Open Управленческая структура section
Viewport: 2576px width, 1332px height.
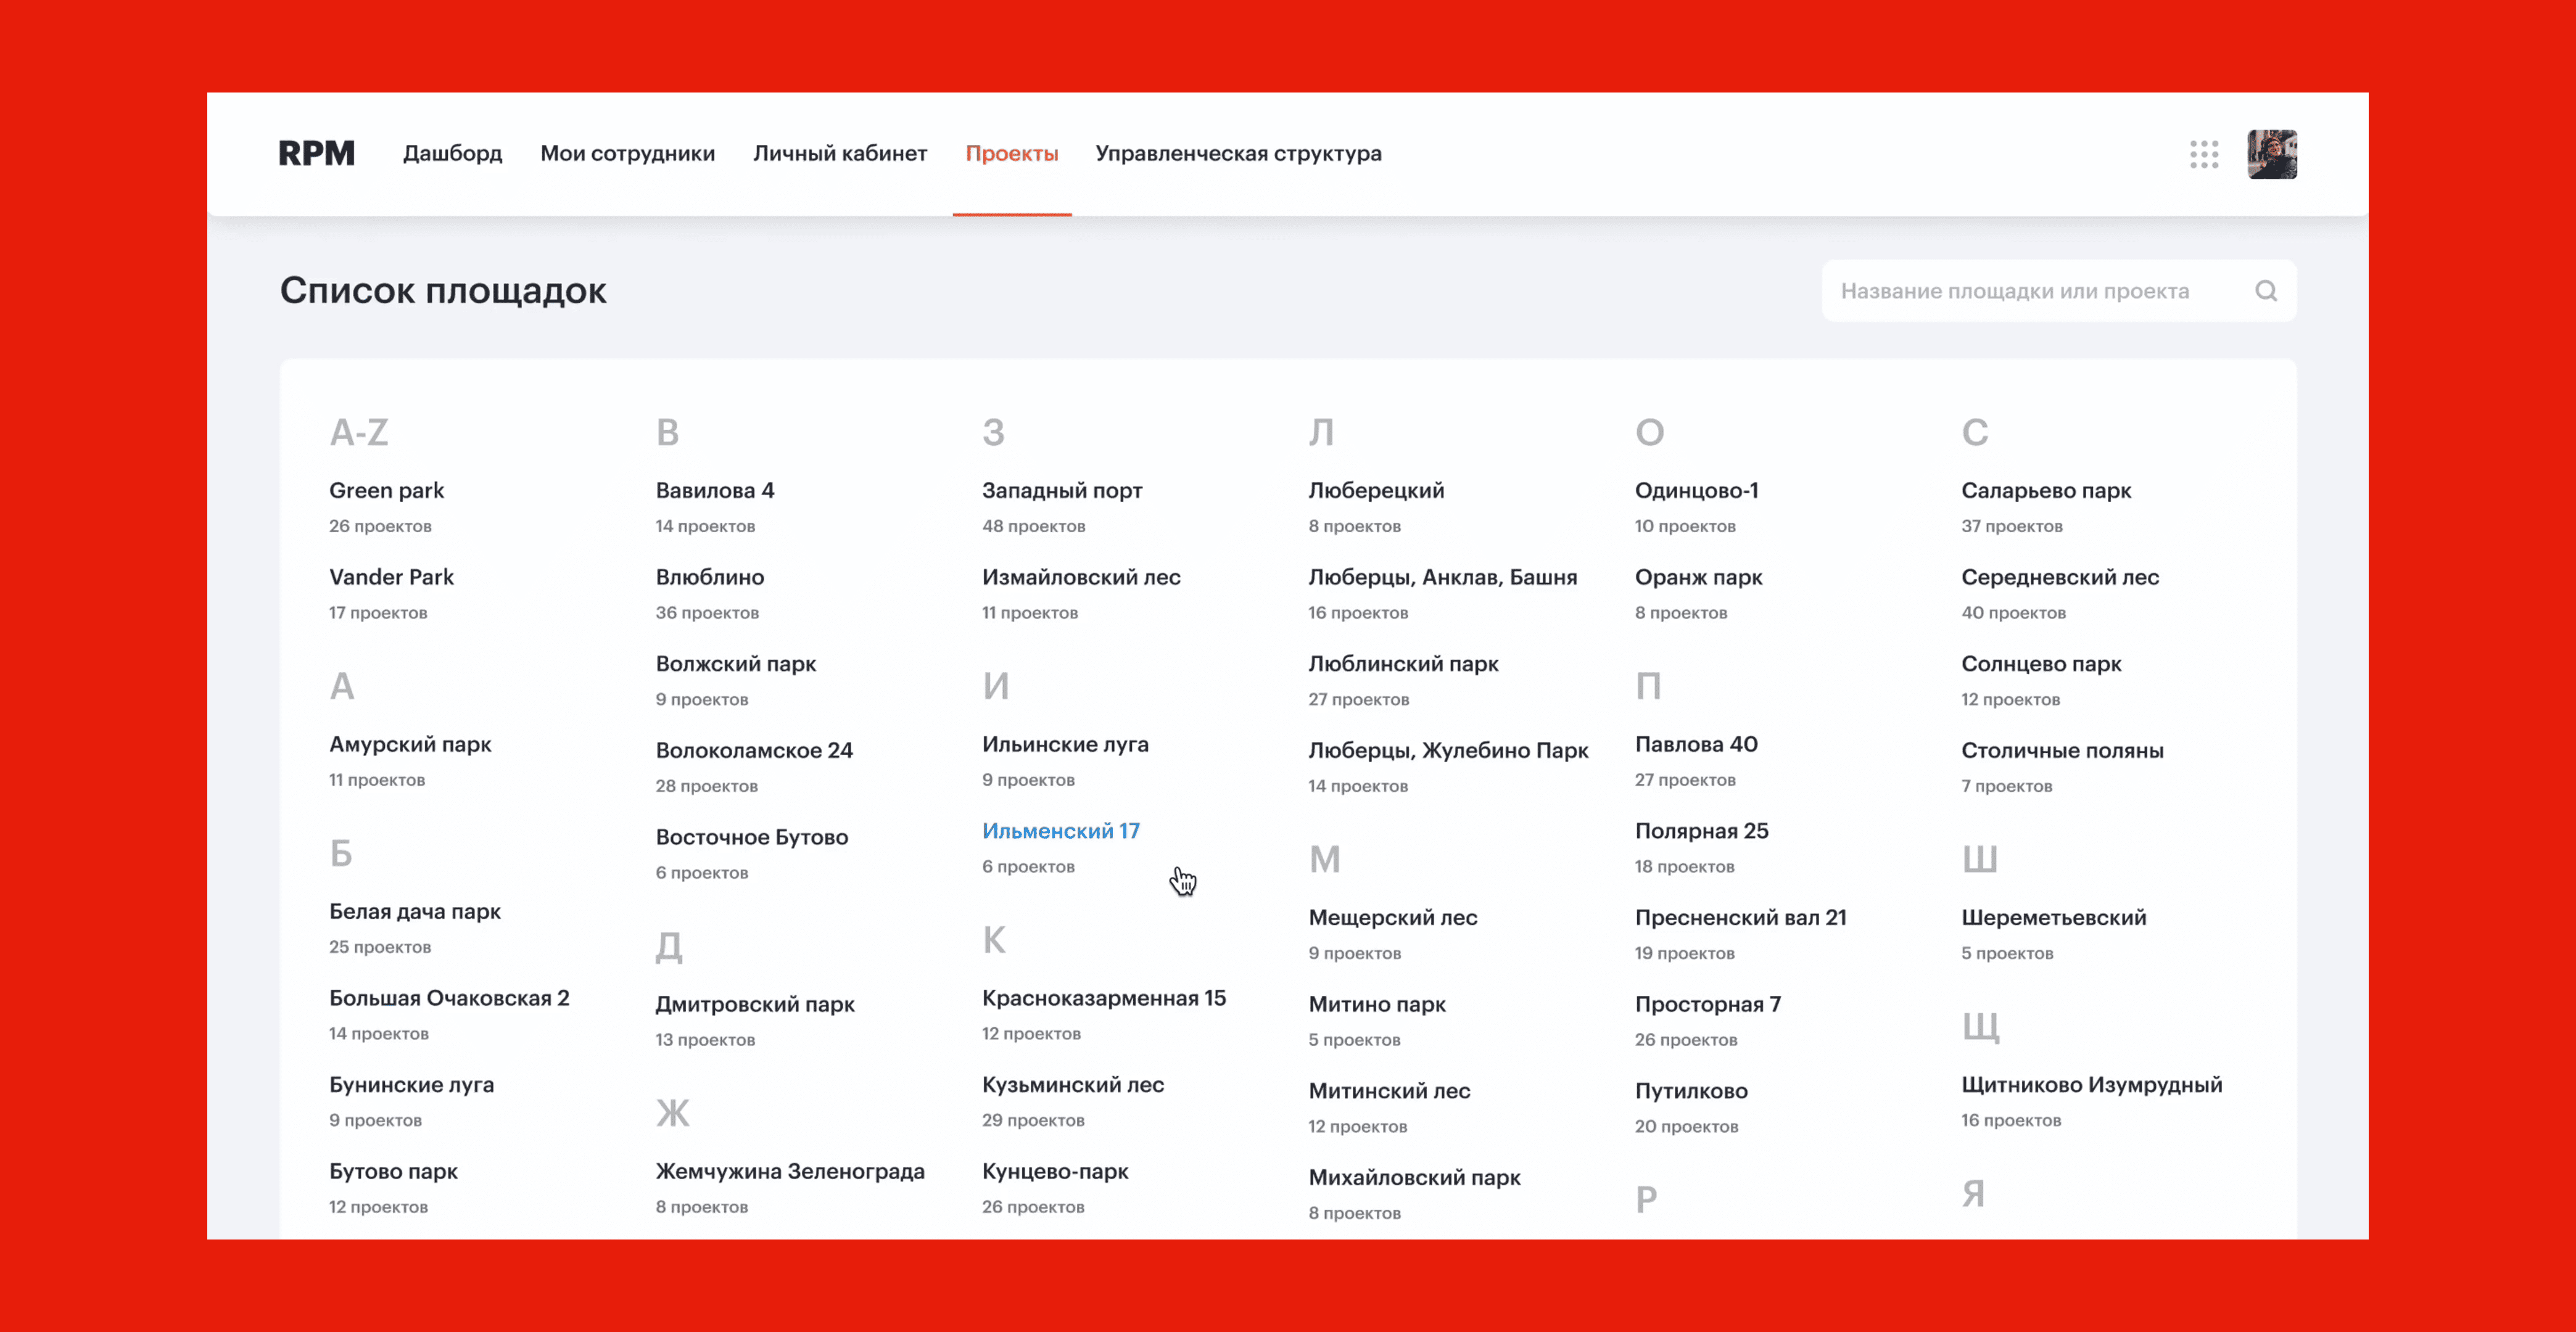tap(1237, 153)
